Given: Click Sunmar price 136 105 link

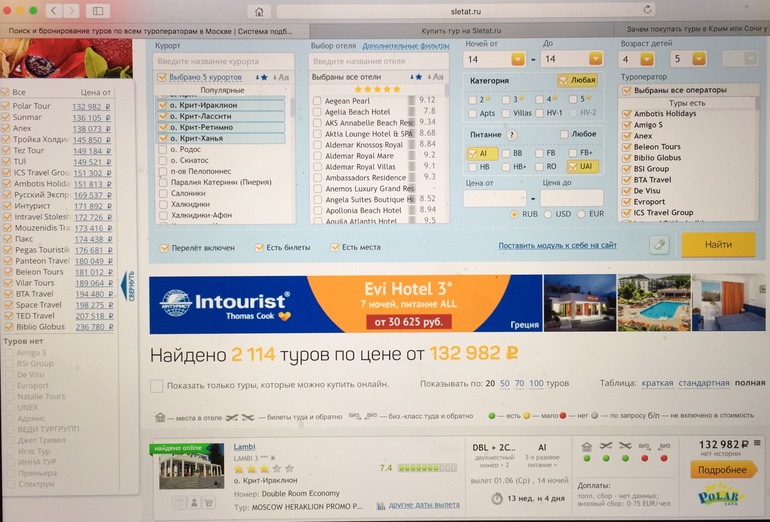Looking at the screenshot, I should coord(92,118).
